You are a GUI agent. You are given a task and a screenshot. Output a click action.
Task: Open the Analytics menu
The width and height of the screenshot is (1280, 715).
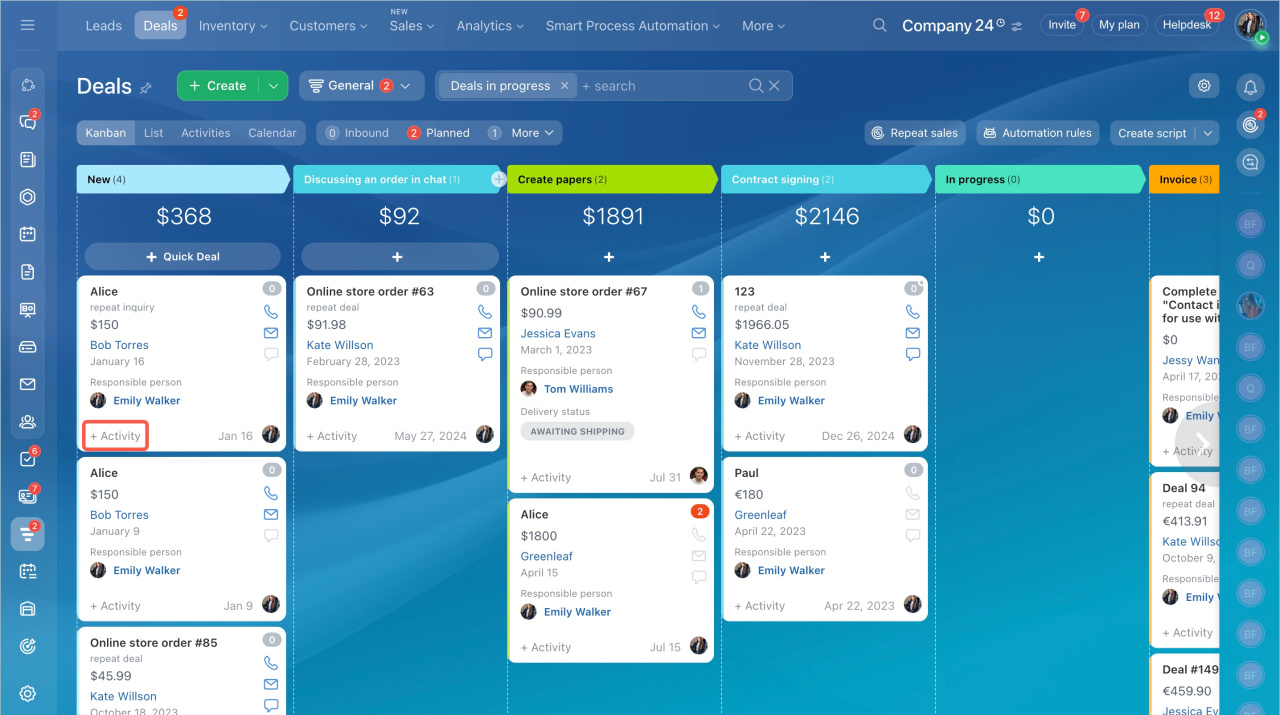click(x=491, y=26)
